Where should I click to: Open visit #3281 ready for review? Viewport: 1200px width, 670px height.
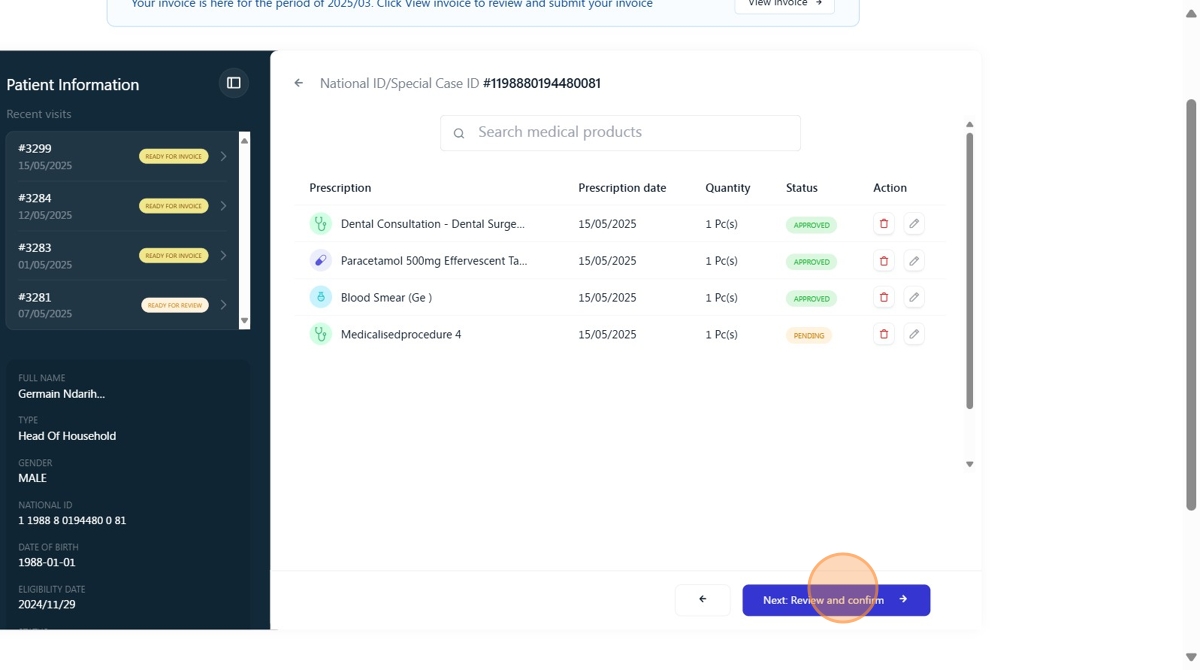[x=122, y=305]
